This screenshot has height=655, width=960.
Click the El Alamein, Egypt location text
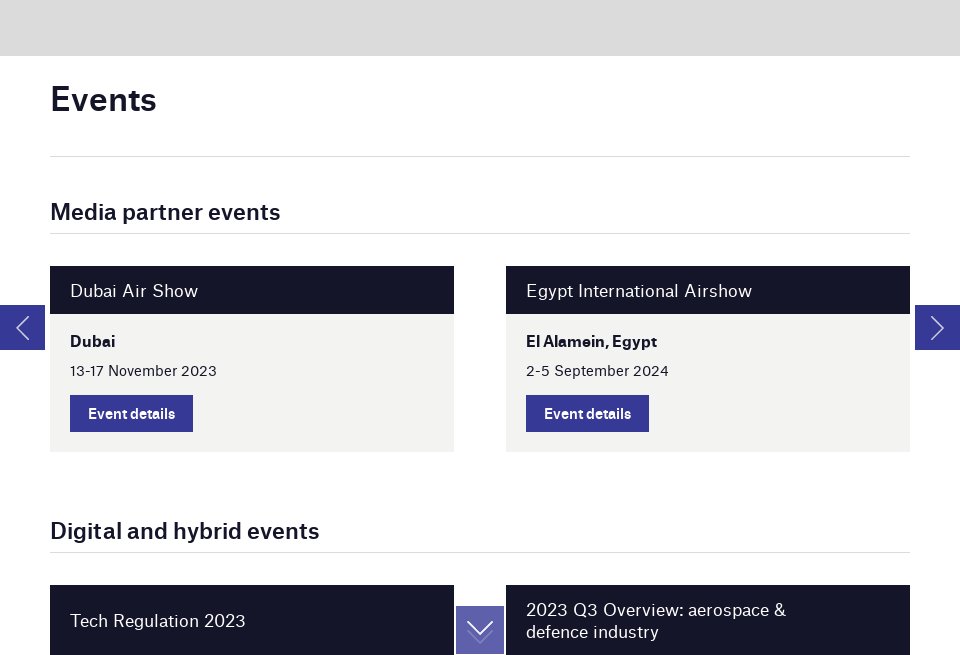(x=591, y=341)
